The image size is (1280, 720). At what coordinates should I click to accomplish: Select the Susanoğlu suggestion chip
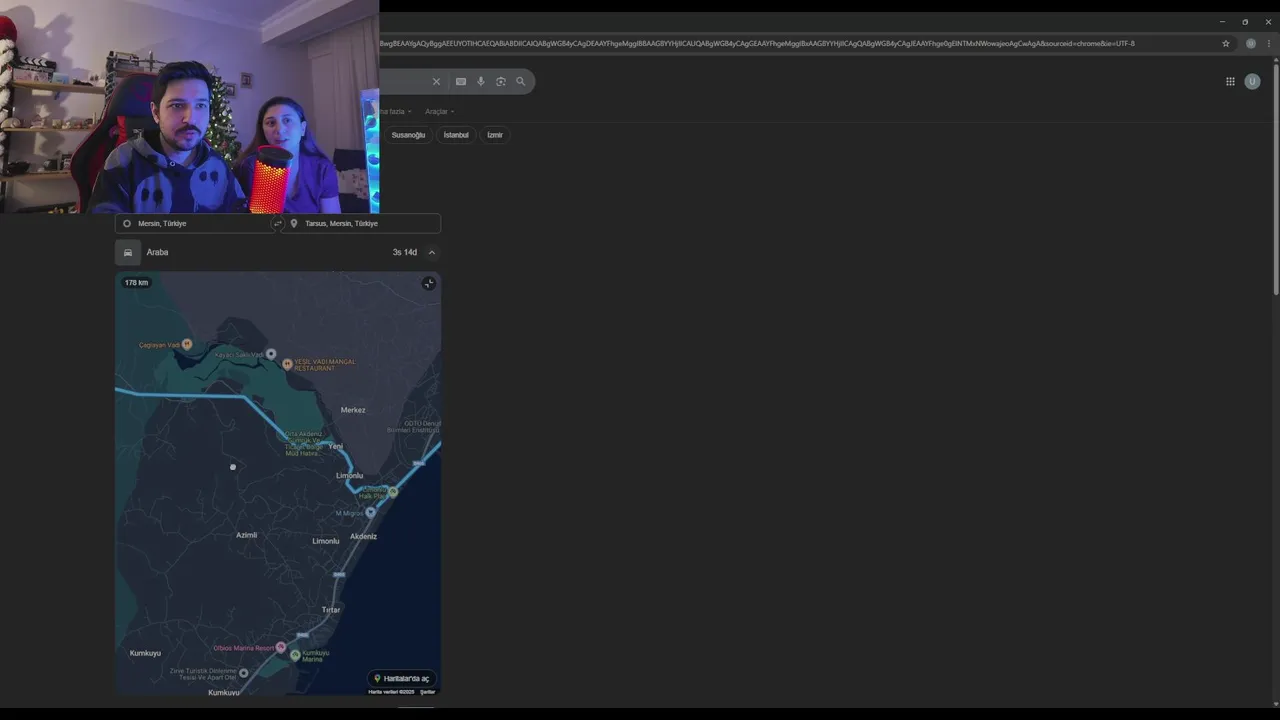pos(408,135)
